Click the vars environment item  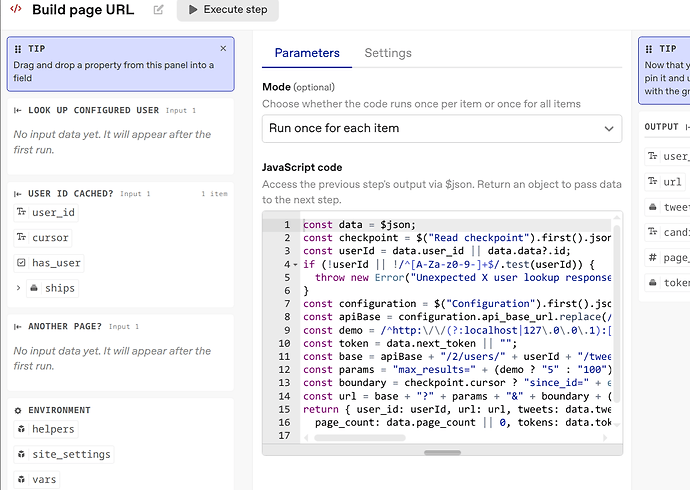pos(37,479)
